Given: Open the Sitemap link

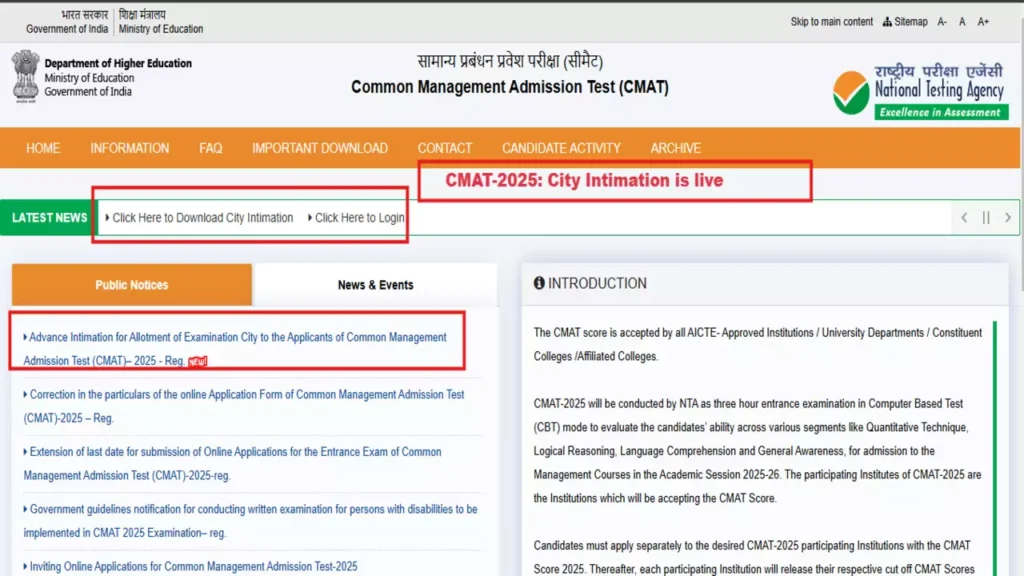Looking at the screenshot, I should click(x=905, y=22).
